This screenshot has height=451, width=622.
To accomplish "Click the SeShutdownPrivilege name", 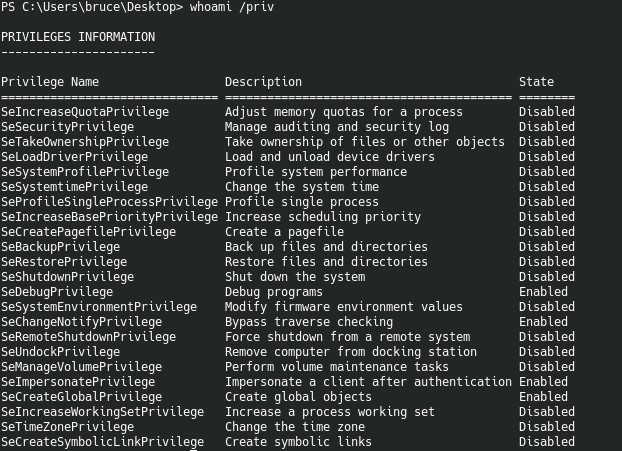I will (x=68, y=277).
